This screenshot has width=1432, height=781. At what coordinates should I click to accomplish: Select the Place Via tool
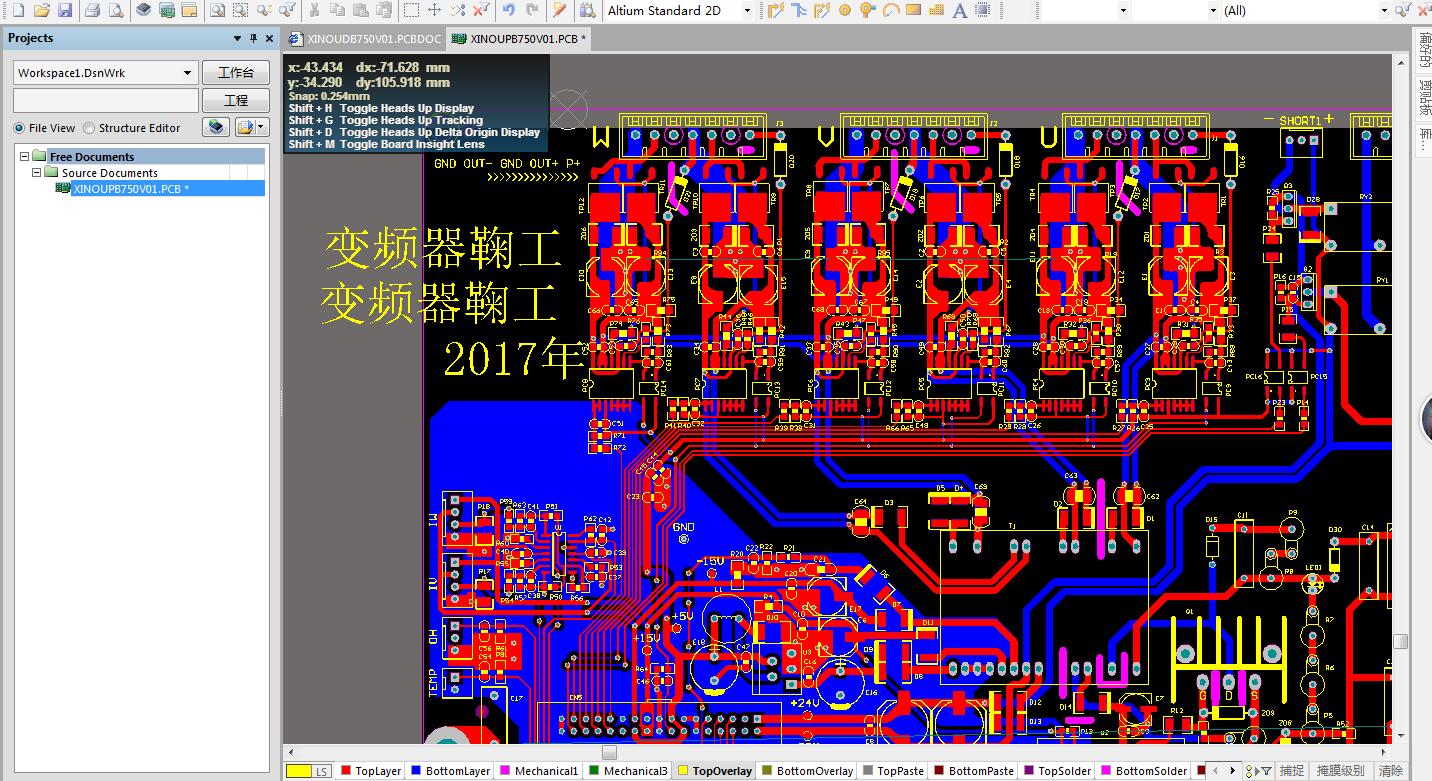click(x=867, y=11)
